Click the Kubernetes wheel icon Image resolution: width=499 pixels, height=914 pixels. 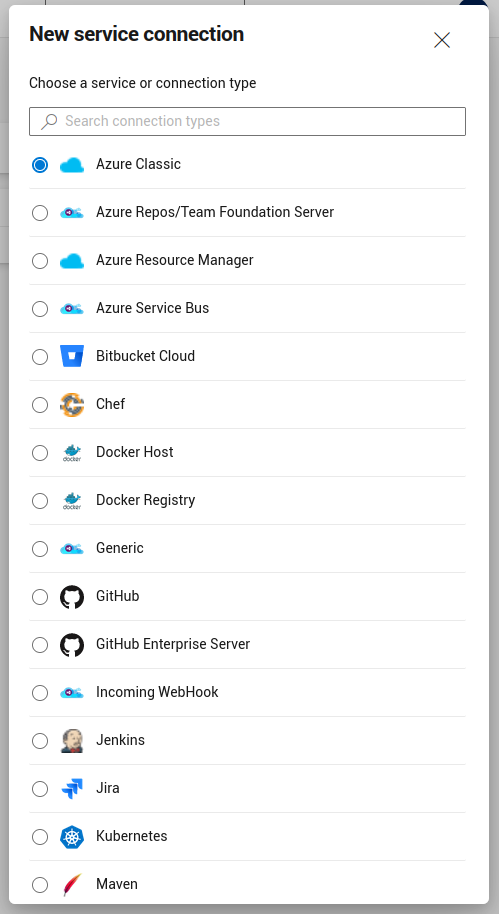click(72, 837)
